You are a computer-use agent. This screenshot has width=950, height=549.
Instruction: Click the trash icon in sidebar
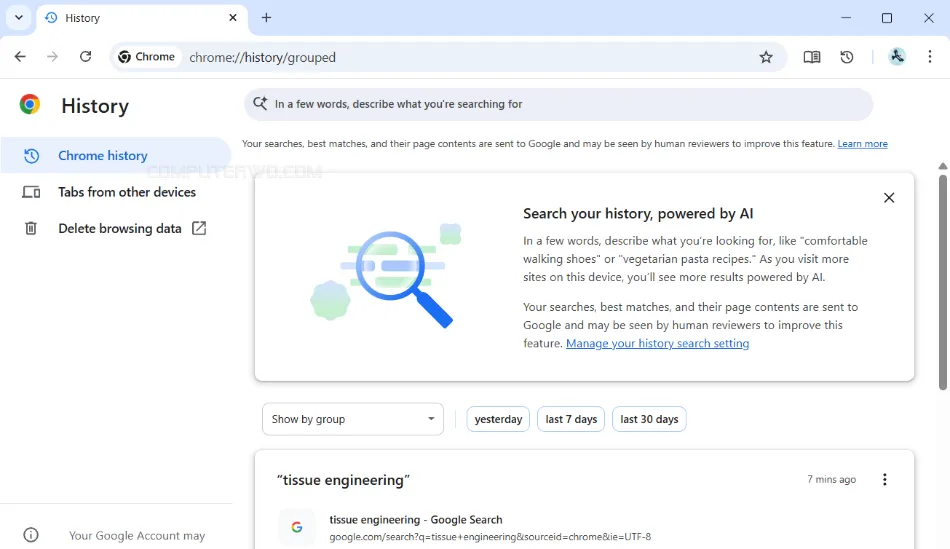[31, 228]
